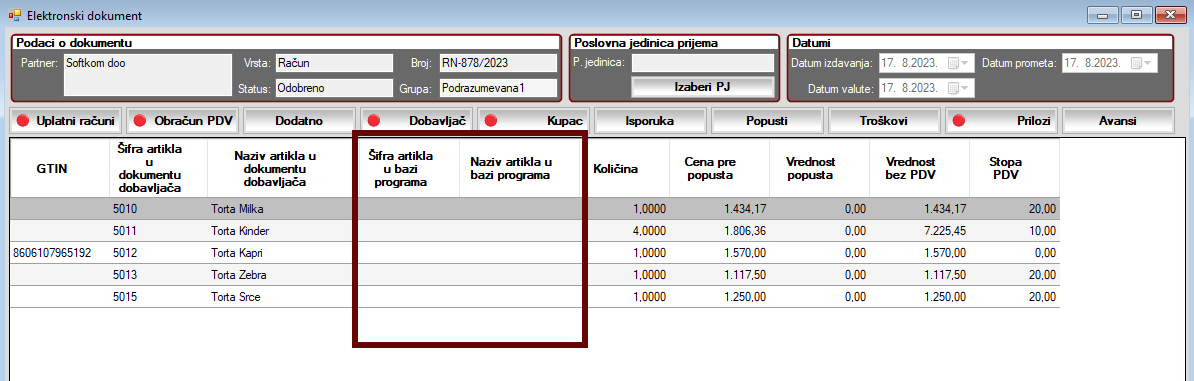Select the Torta Kinder row
This screenshot has height=381, width=1194.
coord(535,231)
